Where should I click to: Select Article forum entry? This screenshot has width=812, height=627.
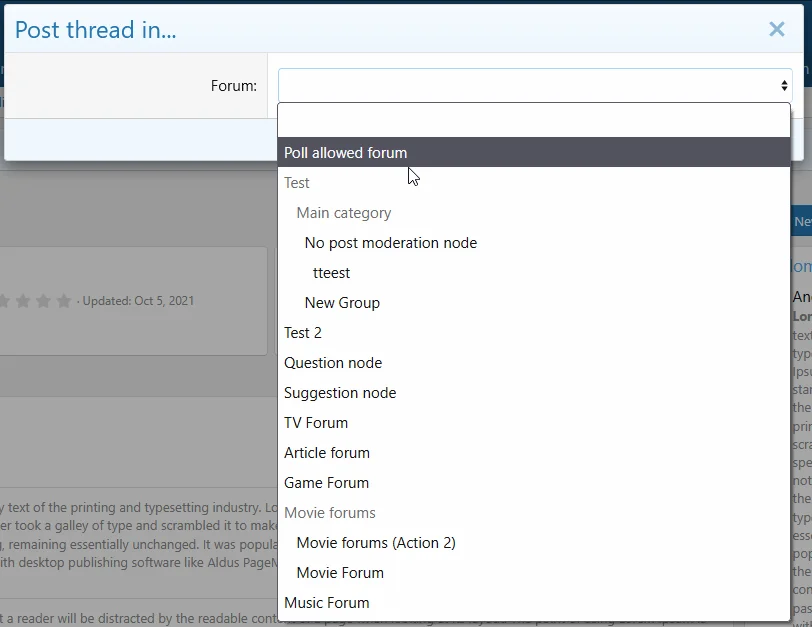tap(327, 453)
